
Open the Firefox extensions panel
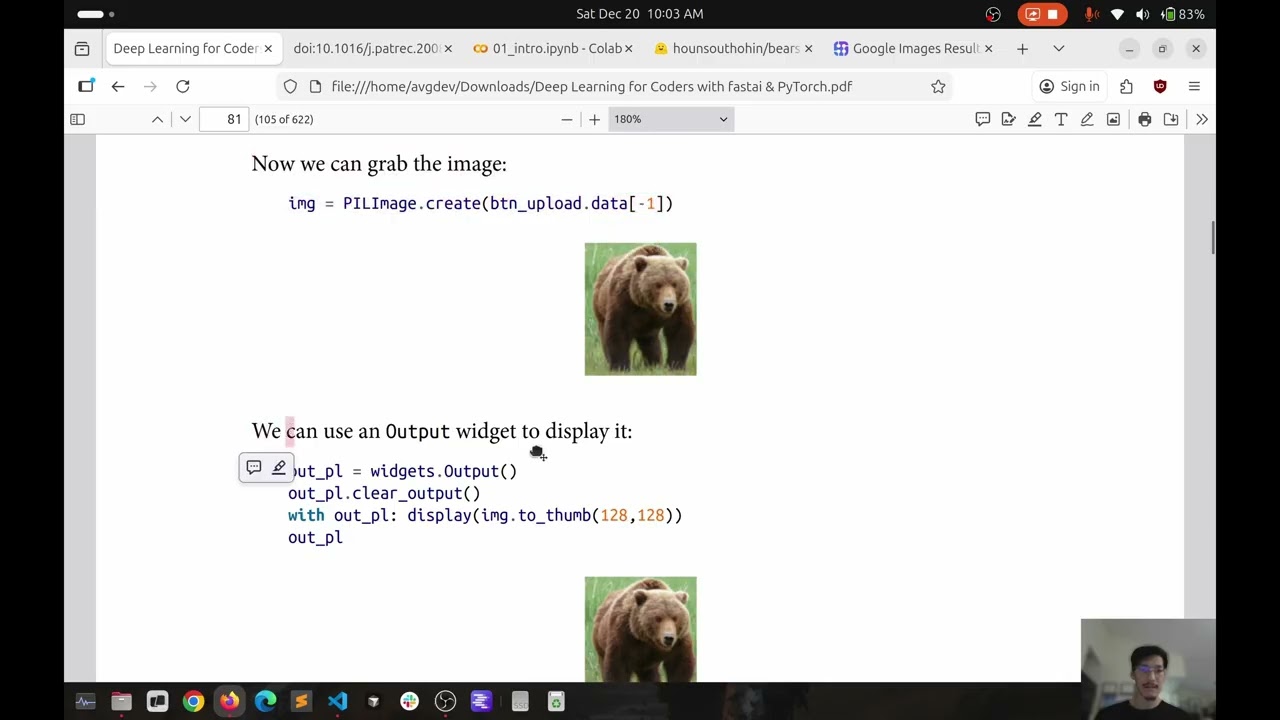click(x=1127, y=86)
